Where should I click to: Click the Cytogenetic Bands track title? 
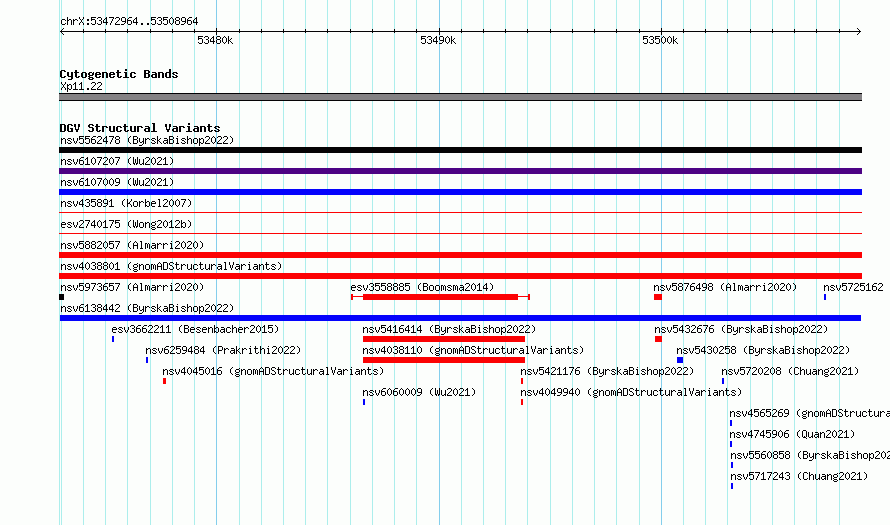pos(119,74)
